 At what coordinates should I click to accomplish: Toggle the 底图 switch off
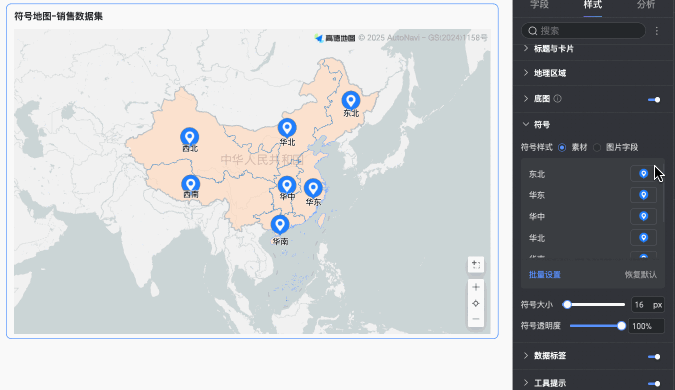tap(654, 99)
